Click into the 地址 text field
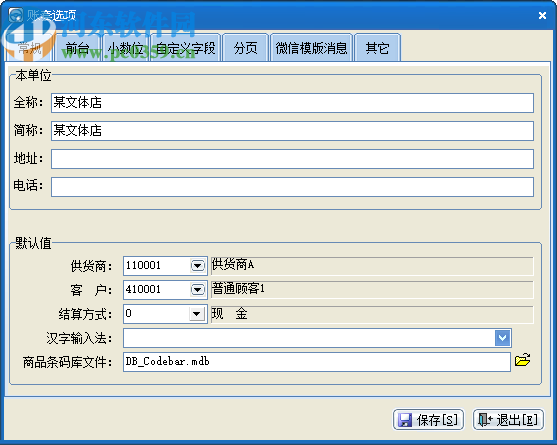Screen dimensions: 557x445 (x=292, y=159)
